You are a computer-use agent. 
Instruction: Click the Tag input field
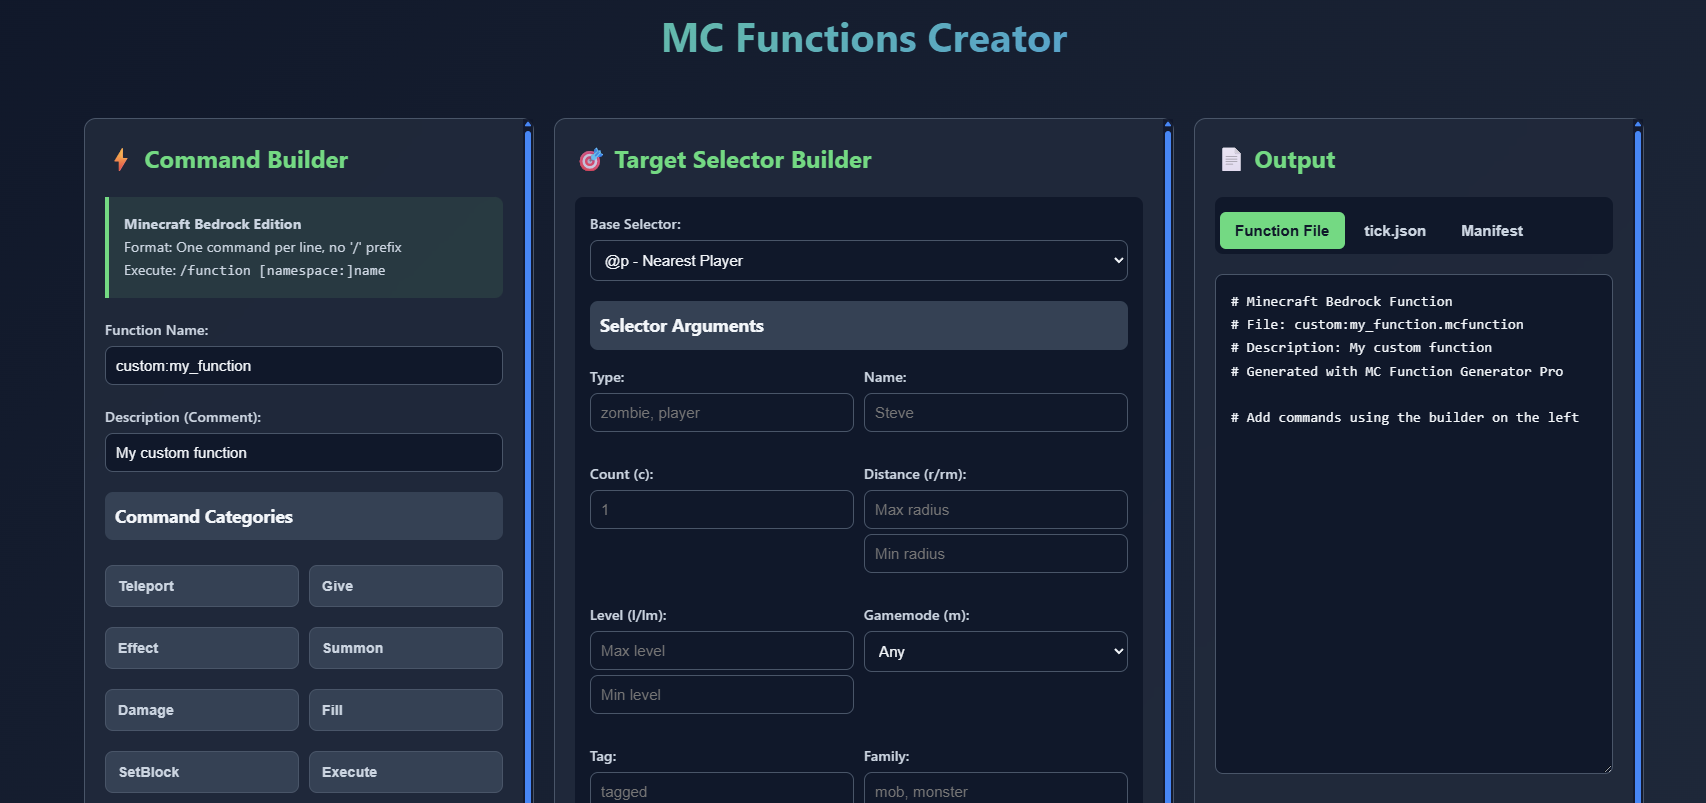click(721, 788)
